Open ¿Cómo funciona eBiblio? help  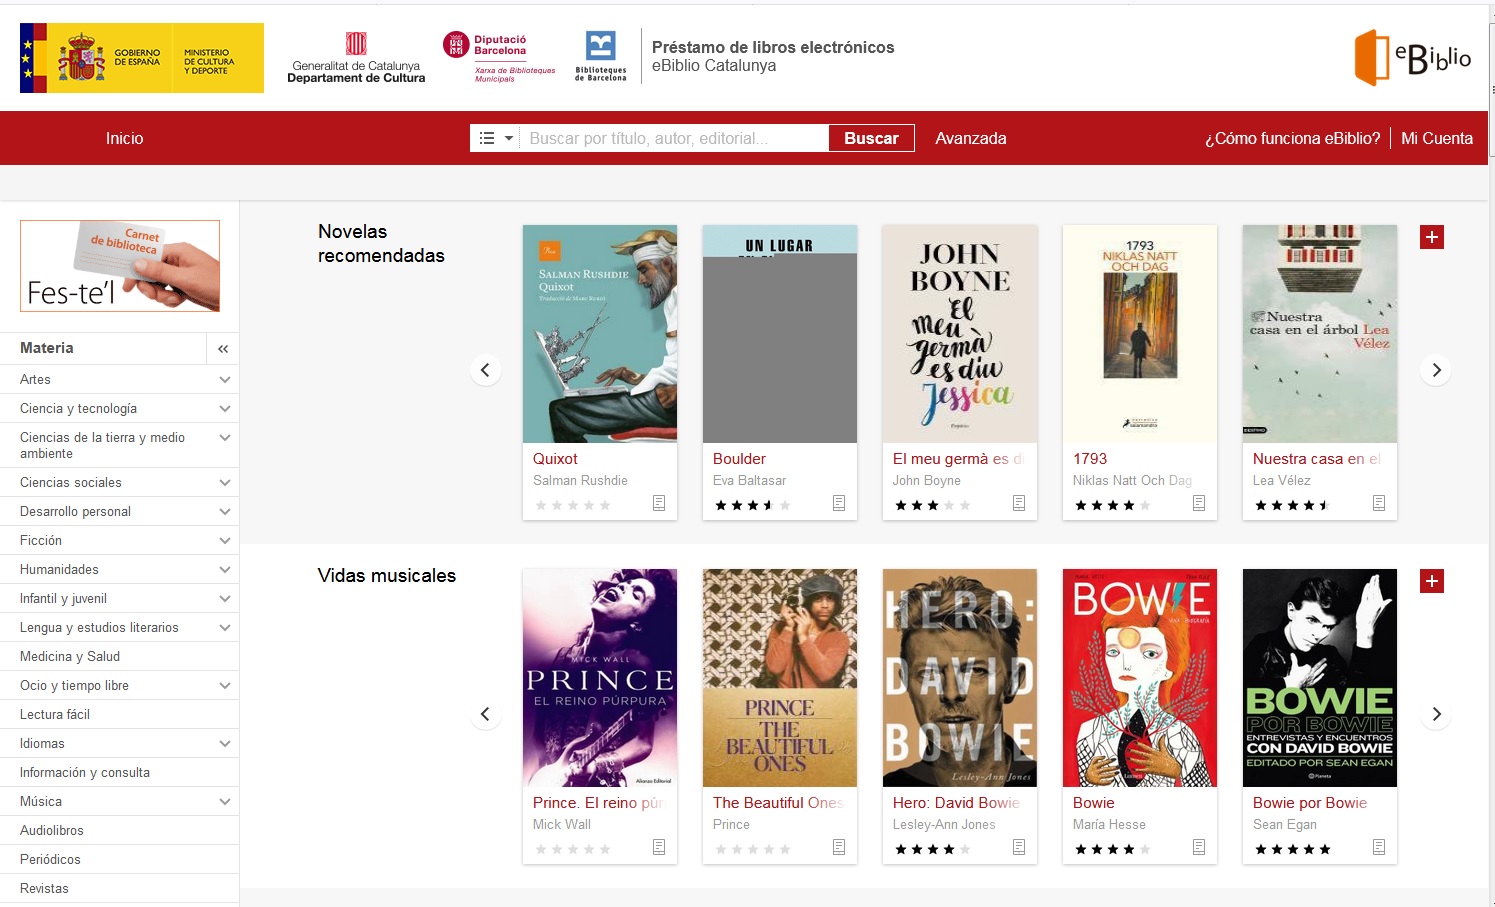tap(1292, 138)
